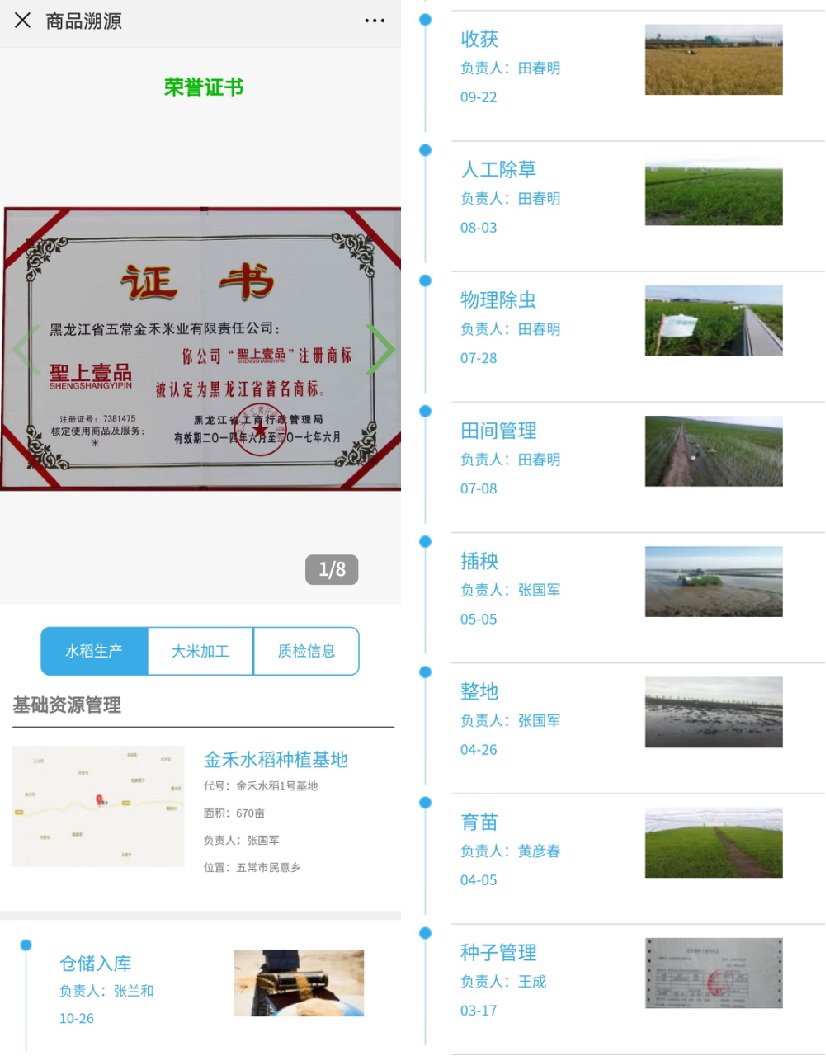The height and width of the screenshot is (1057, 826).
Task: Open the 仓储入库 timeline entry
Action: click(x=95, y=963)
